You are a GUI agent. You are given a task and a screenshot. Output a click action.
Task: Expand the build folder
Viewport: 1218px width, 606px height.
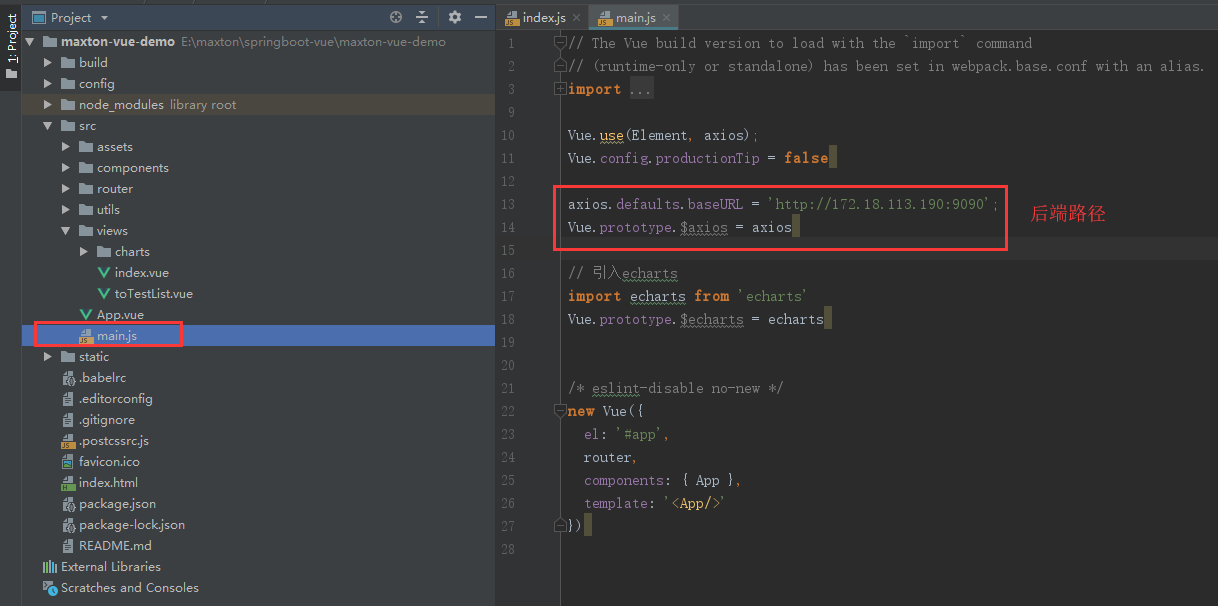tap(48, 63)
